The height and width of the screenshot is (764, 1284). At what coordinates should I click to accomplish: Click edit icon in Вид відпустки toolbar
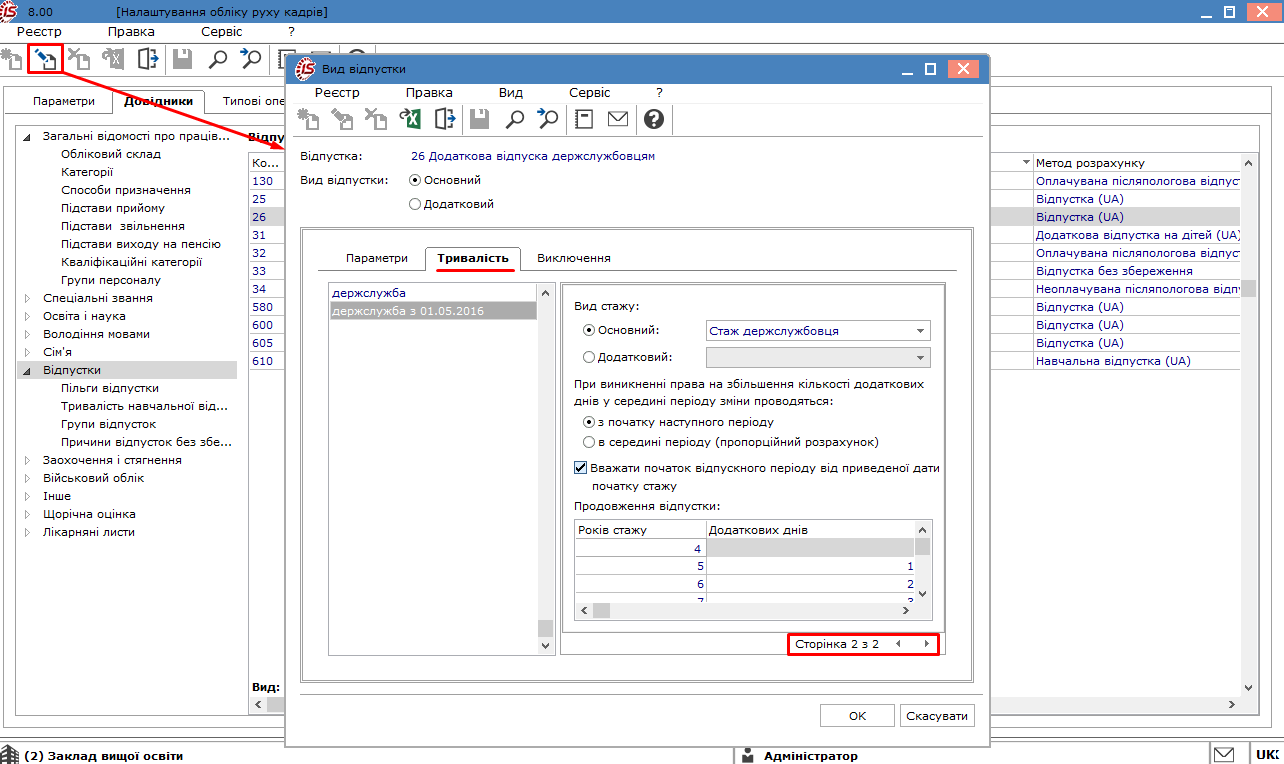tap(343, 119)
